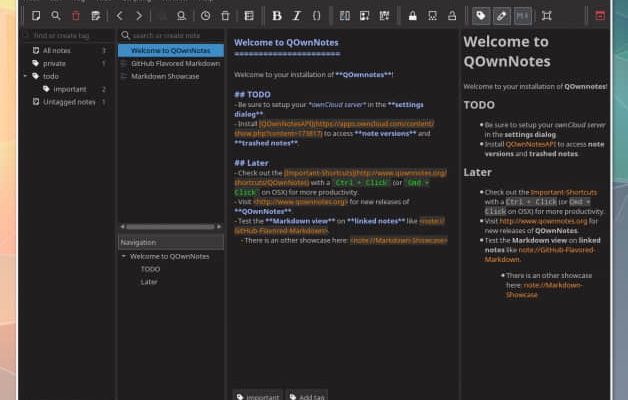Click Later heading in preview pane
Image resolution: width=628 pixels, height=400 pixels.
click(x=477, y=172)
